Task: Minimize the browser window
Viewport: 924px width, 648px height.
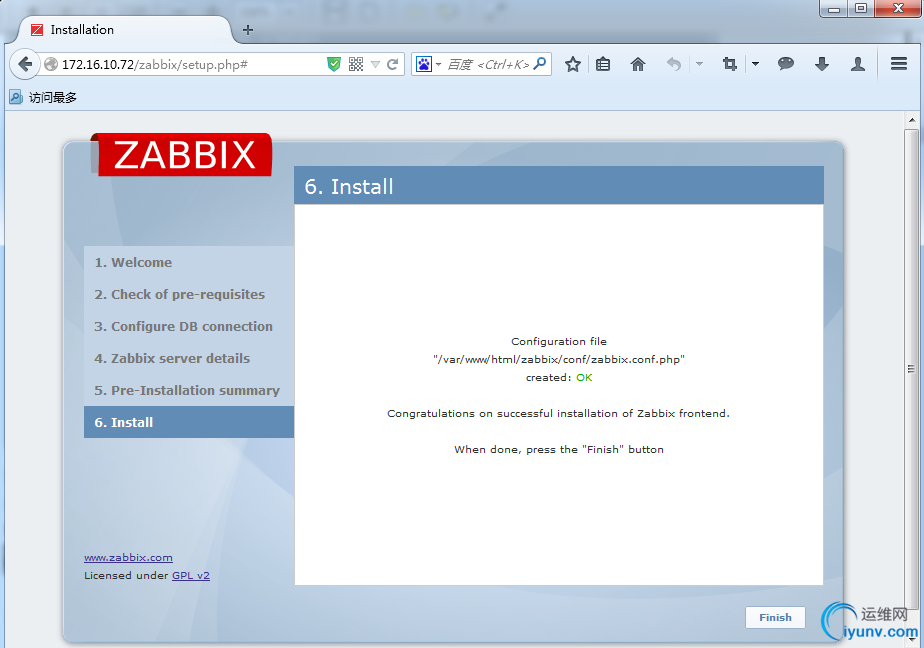Action: pyautogui.click(x=834, y=9)
